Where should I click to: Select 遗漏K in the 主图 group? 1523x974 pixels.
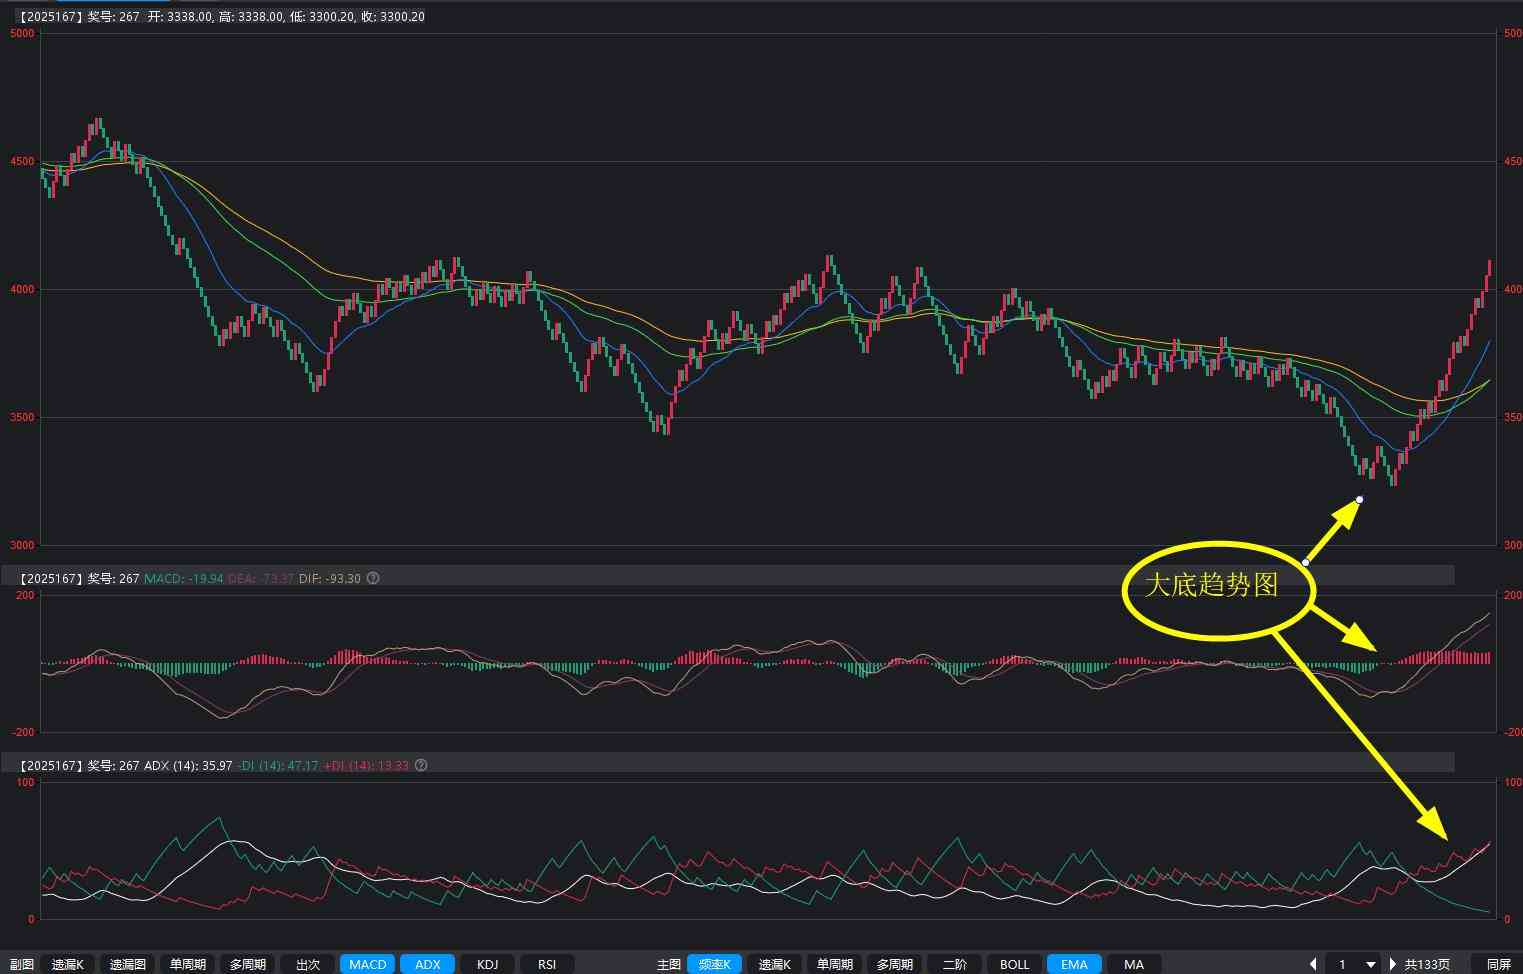(x=774, y=964)
